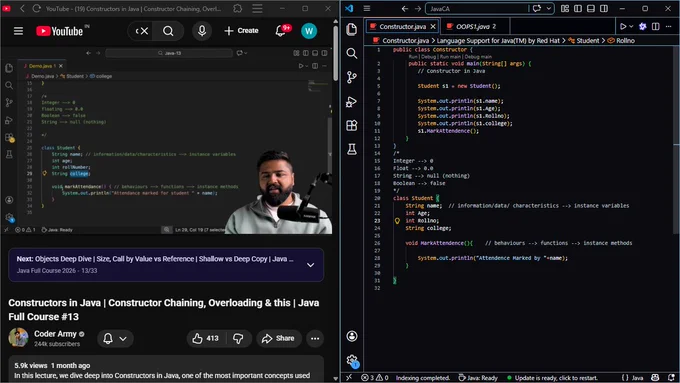This screenshot has width=680, height=383.
Task: Open YouTube notifications bell
Action: 281,31
